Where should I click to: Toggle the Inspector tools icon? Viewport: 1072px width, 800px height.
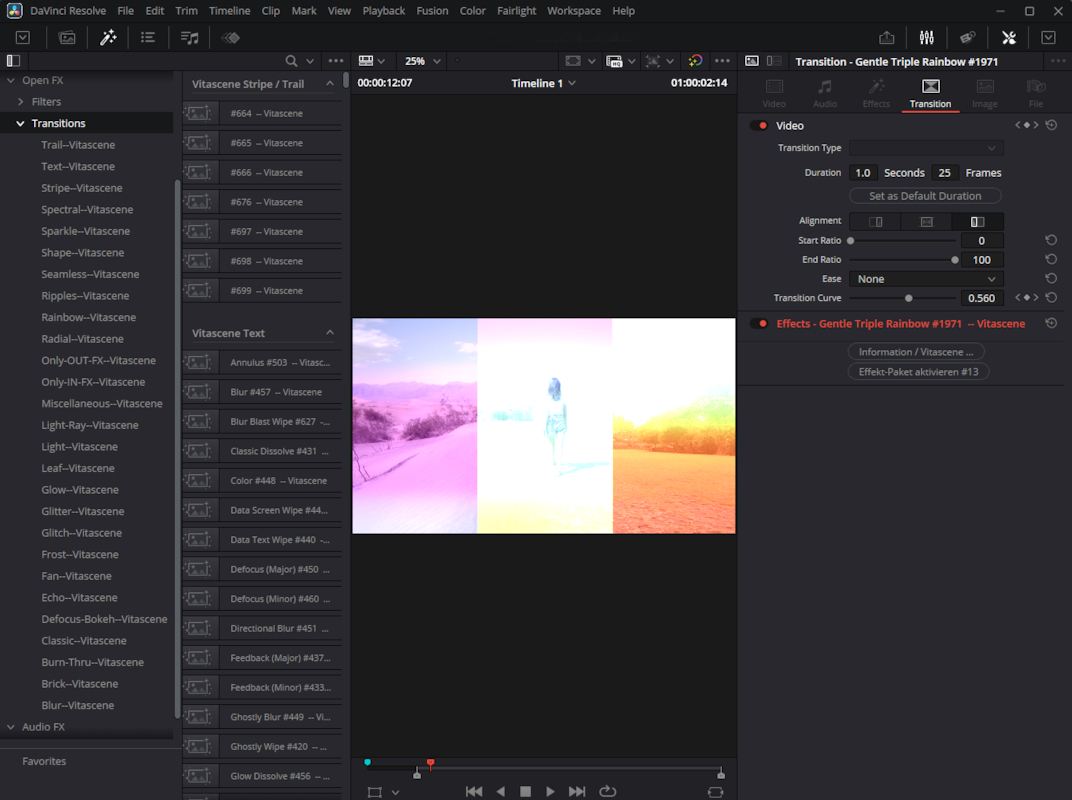click(1008, 37)
